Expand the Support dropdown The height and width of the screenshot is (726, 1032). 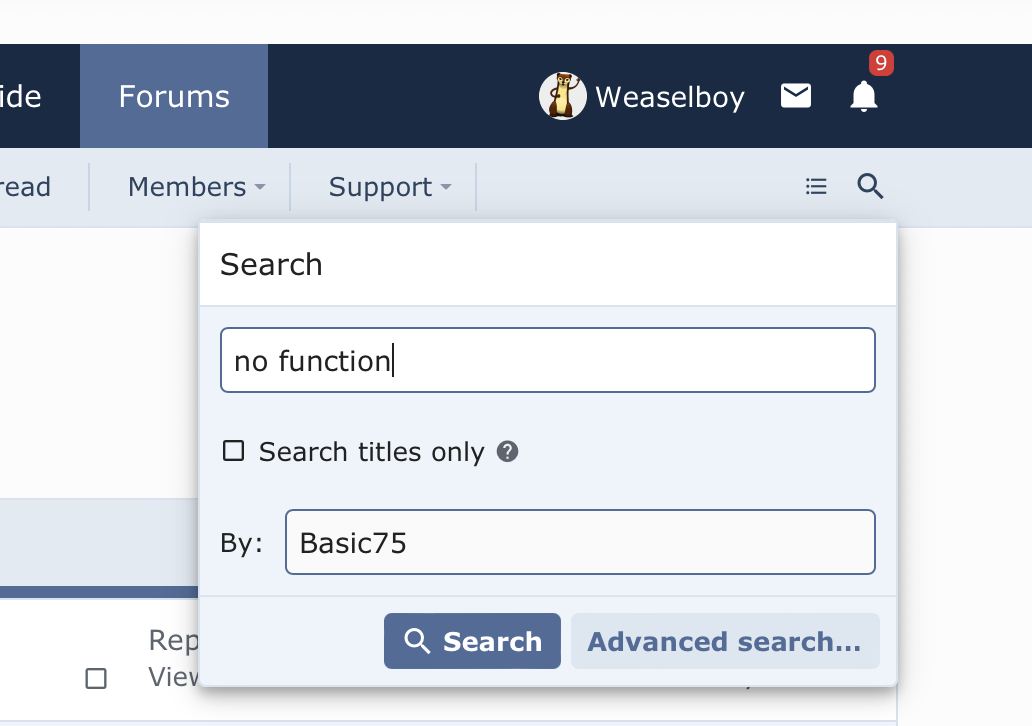click(389, 187)
